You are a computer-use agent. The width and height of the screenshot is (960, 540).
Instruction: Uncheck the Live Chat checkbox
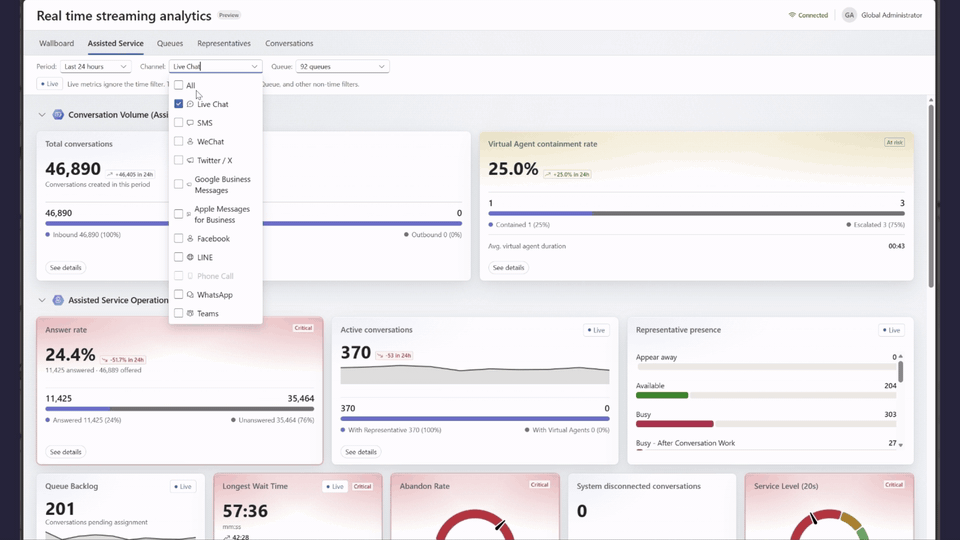(179, 104)
